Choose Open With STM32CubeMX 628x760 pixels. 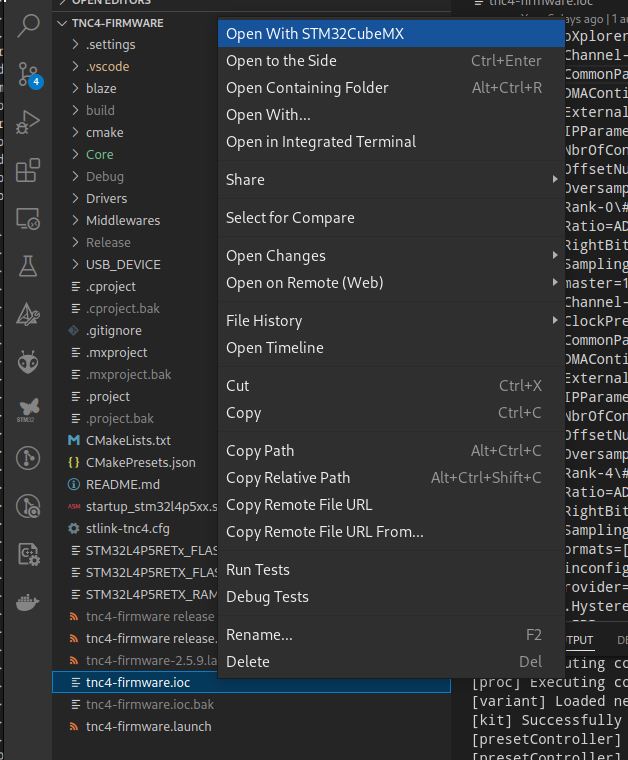coord(315,34)
